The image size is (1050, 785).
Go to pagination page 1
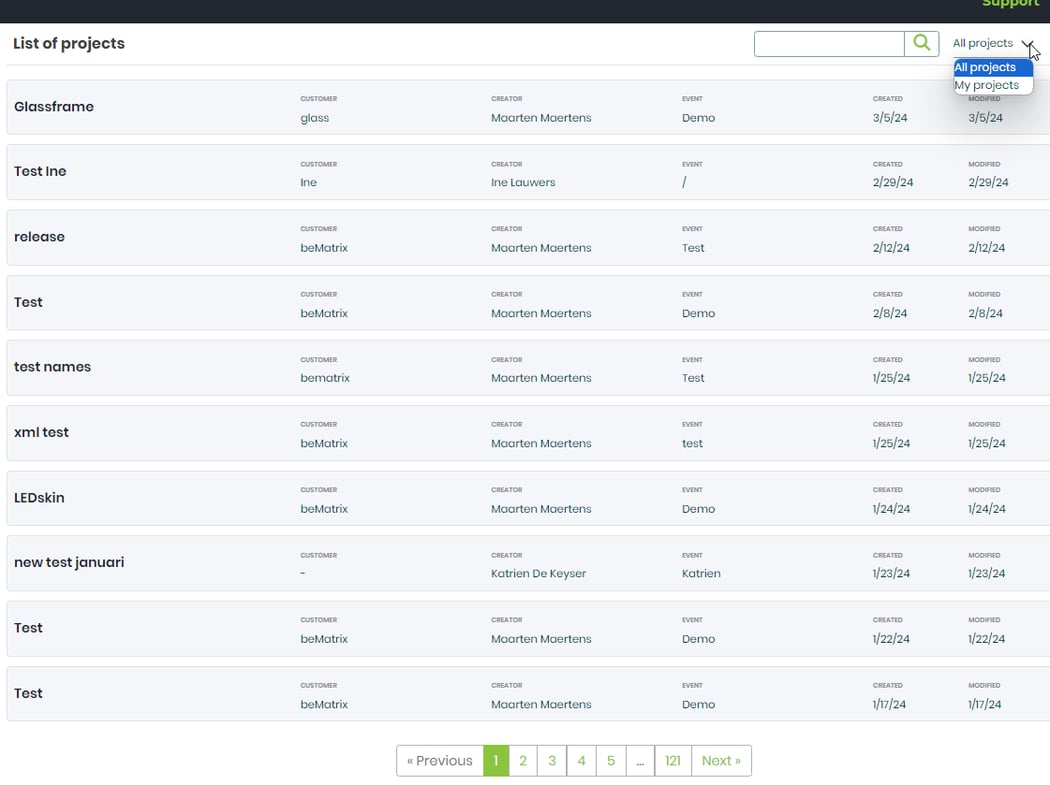(496, 761)
